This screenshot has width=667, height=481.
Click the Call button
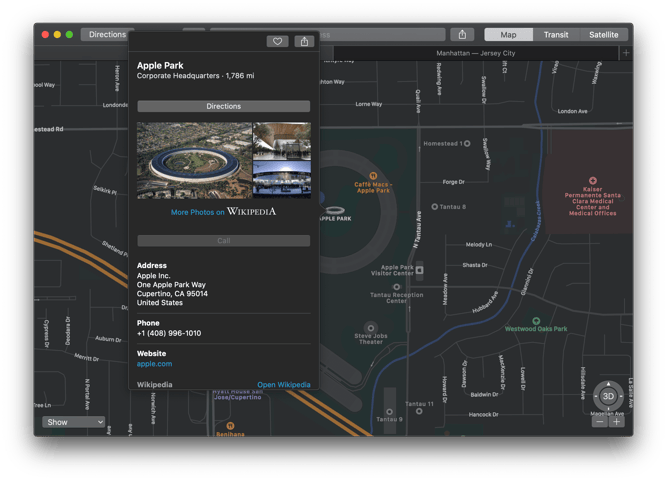pos(224,241)
